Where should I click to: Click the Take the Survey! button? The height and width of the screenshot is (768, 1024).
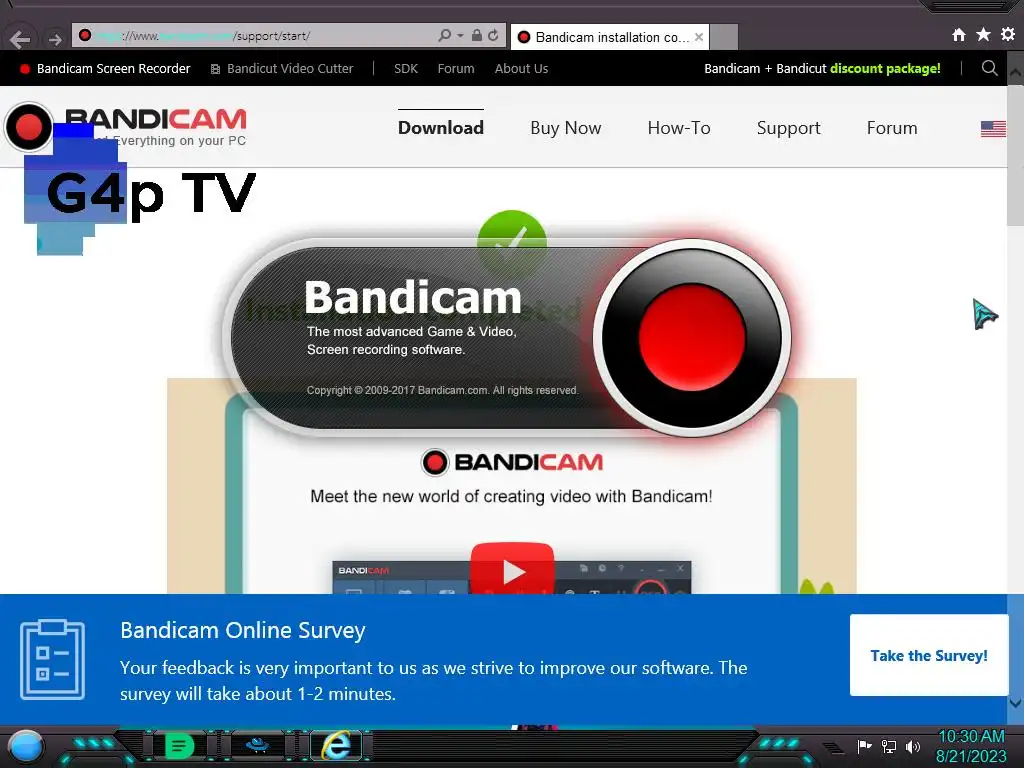(x=928, y=655)
